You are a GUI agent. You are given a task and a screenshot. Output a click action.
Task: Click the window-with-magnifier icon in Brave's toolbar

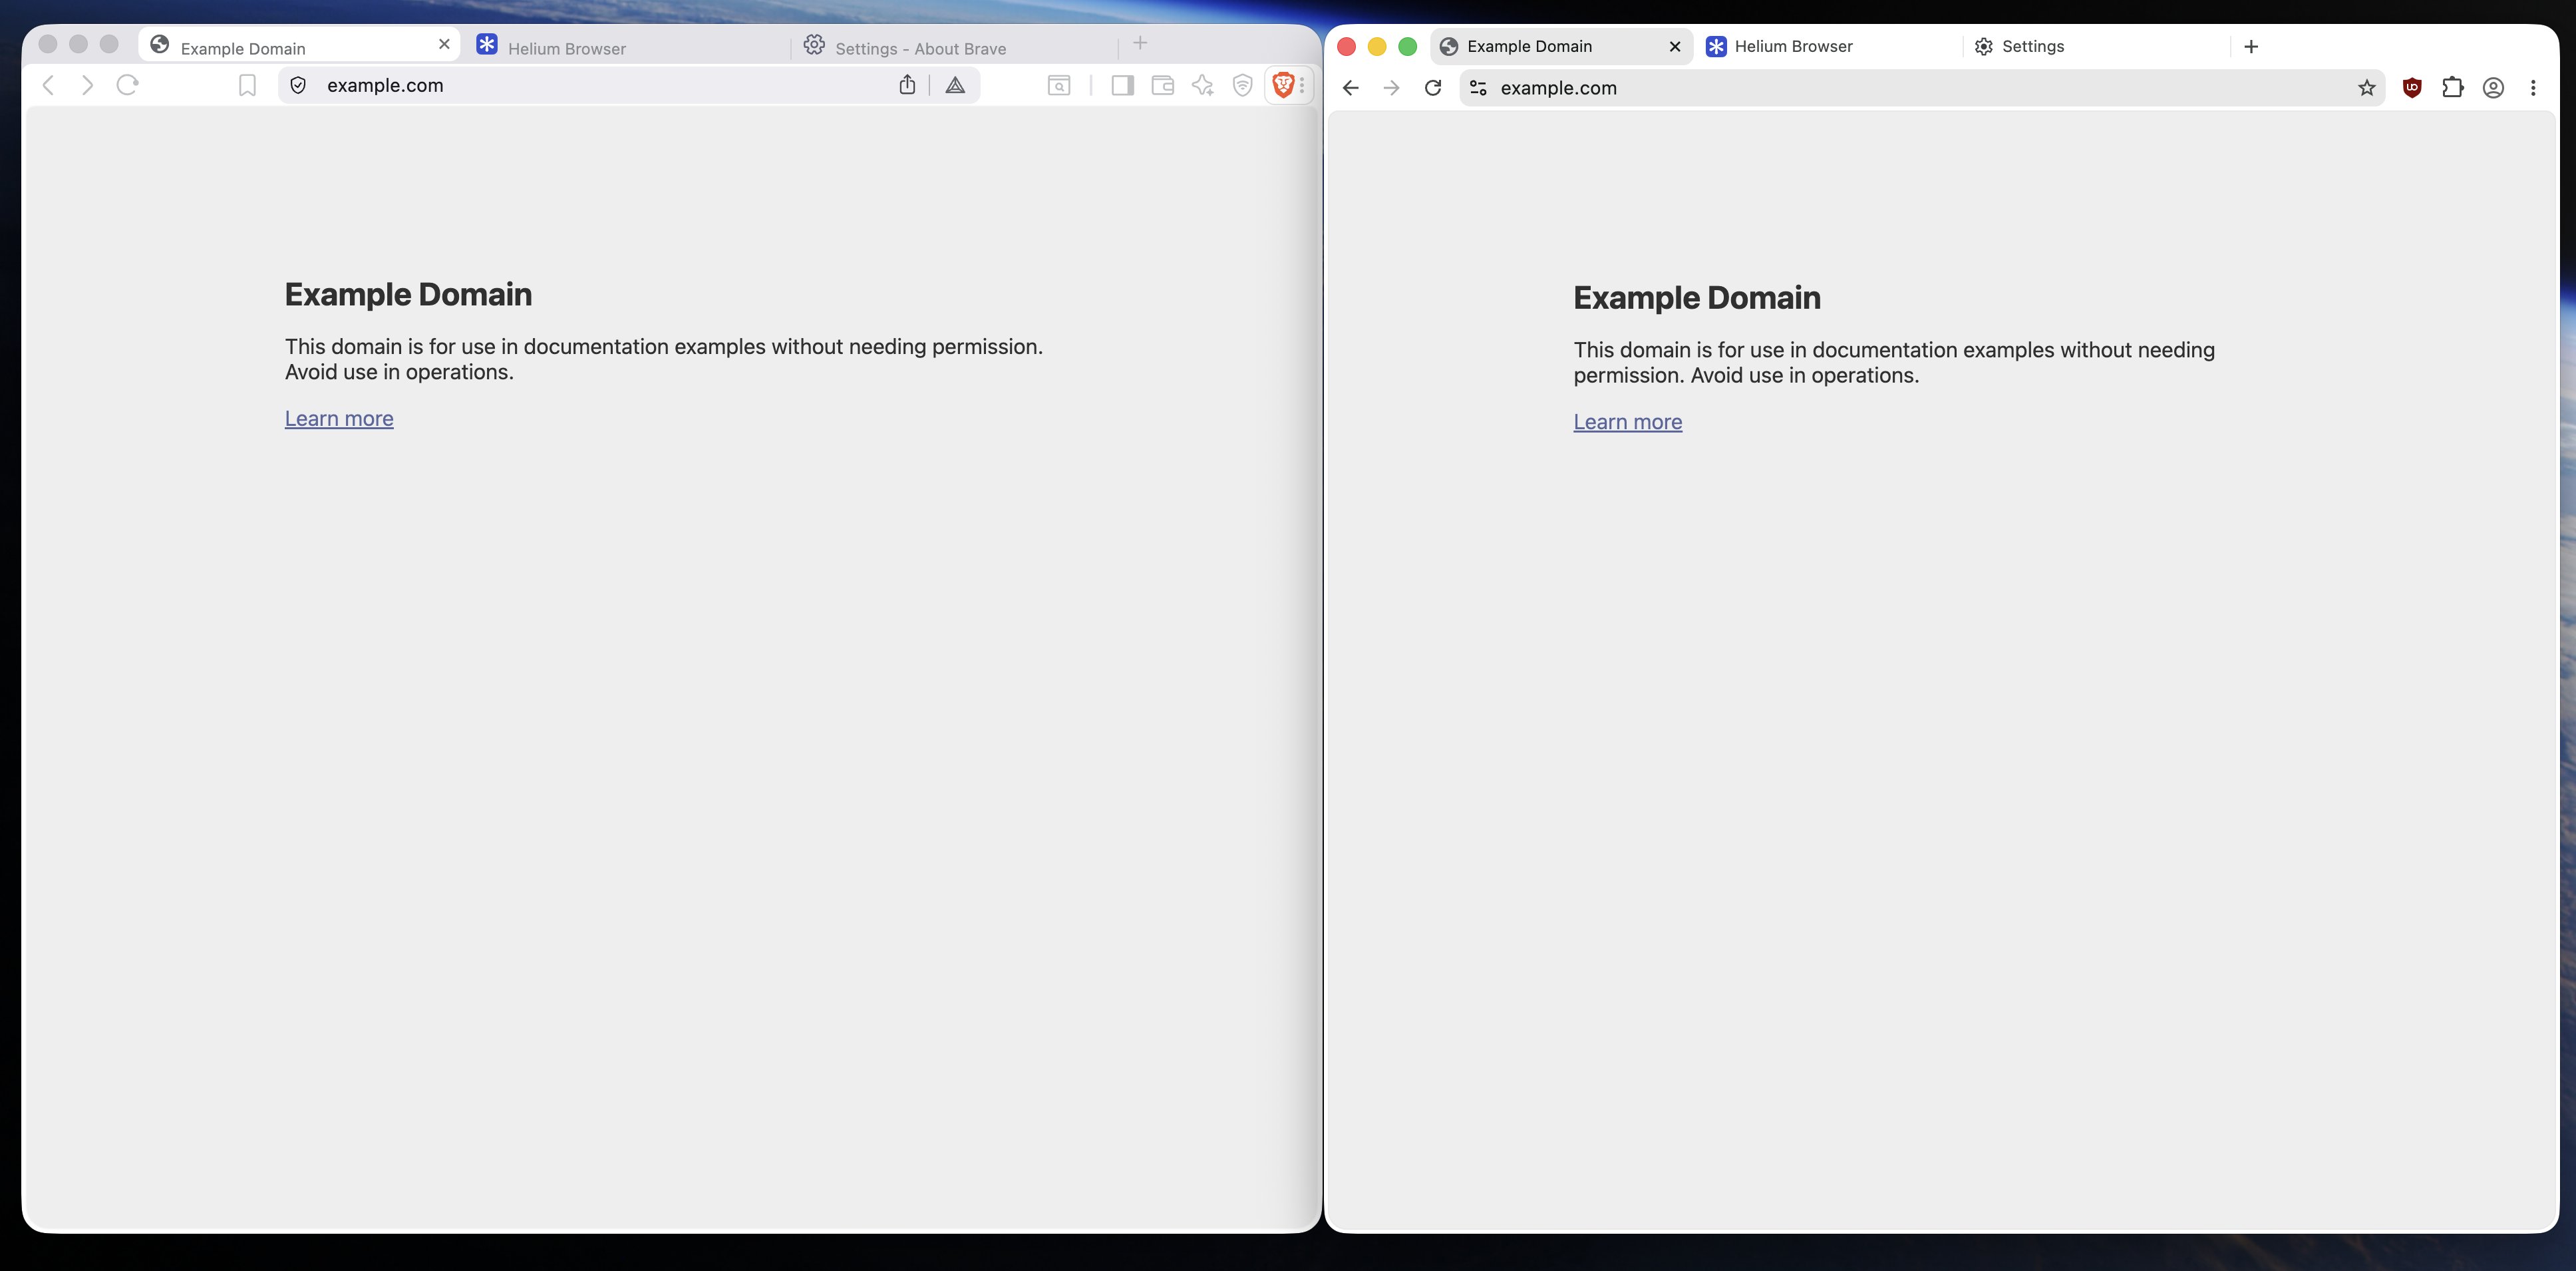1059,86
